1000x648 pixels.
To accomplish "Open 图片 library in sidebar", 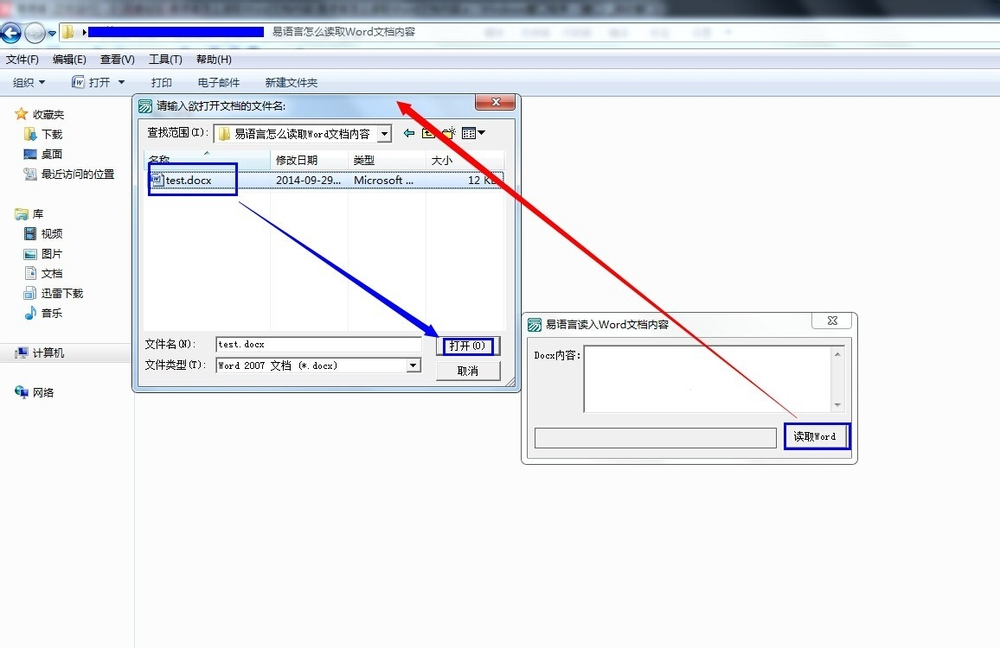I will [x=43, y=253].
